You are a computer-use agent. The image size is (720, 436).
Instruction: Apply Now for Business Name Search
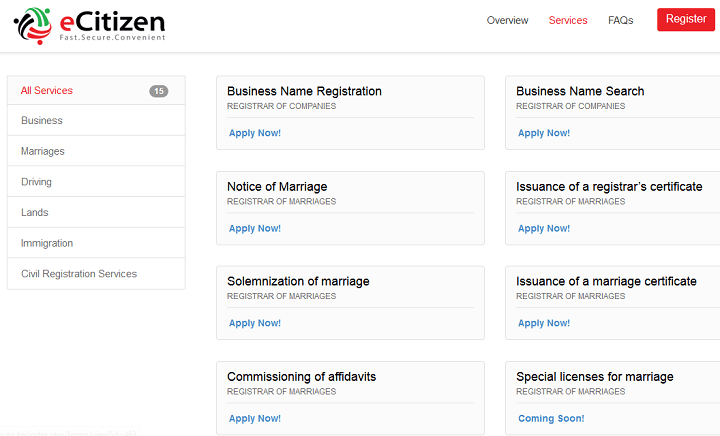[544, 133]
